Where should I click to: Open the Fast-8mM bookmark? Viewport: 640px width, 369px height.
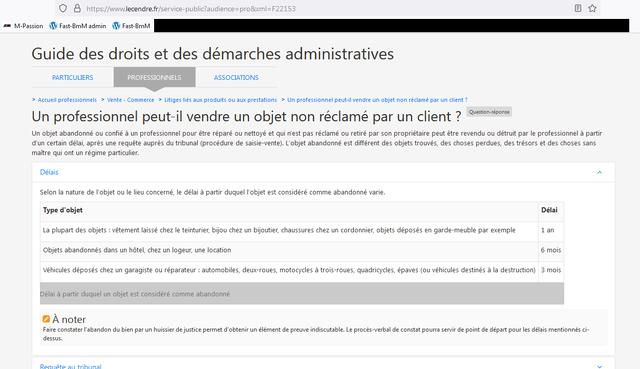(131, 26)
